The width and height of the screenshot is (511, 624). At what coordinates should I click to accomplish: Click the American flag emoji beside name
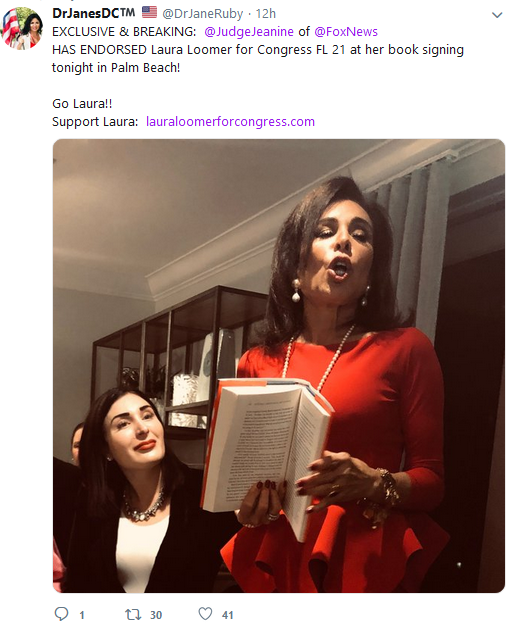(x=149, y=12)
